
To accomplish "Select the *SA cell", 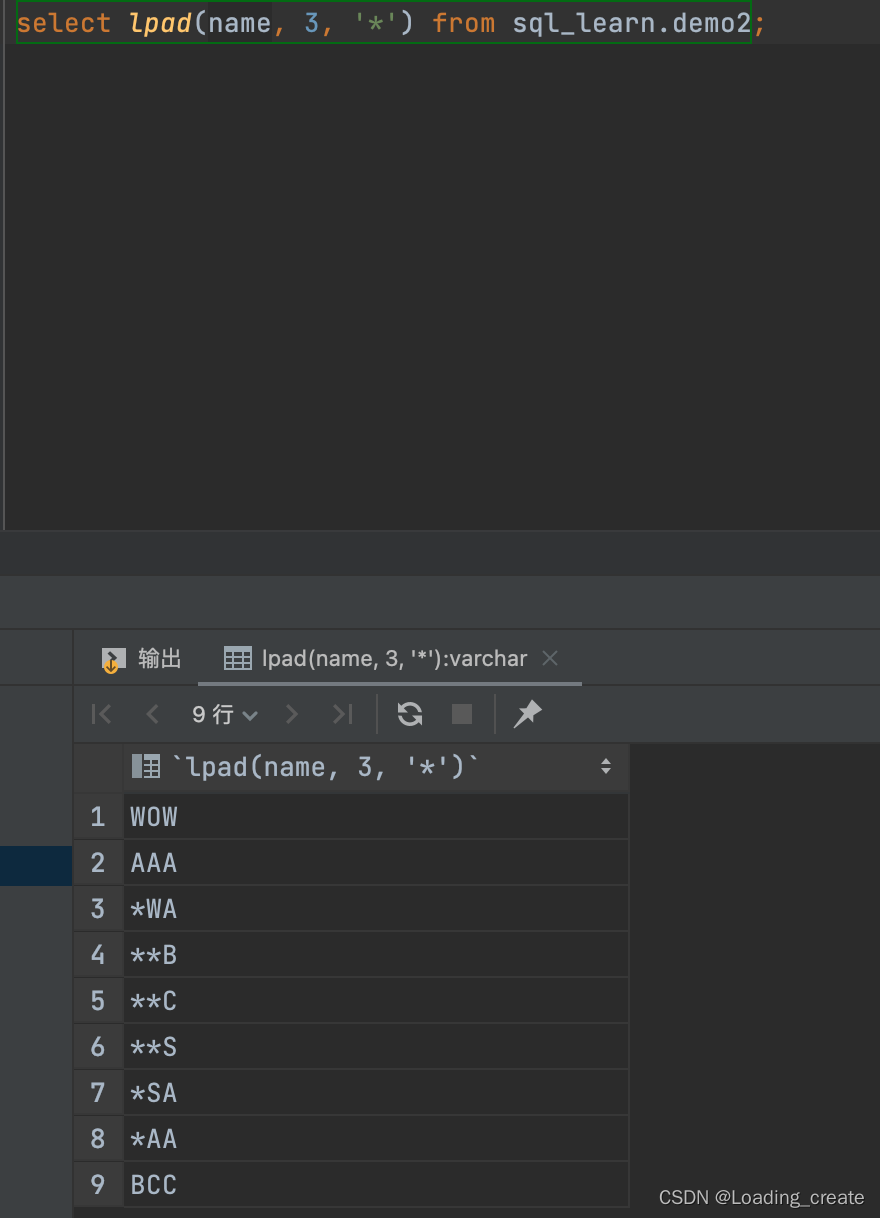I will tap(376, 1093).
